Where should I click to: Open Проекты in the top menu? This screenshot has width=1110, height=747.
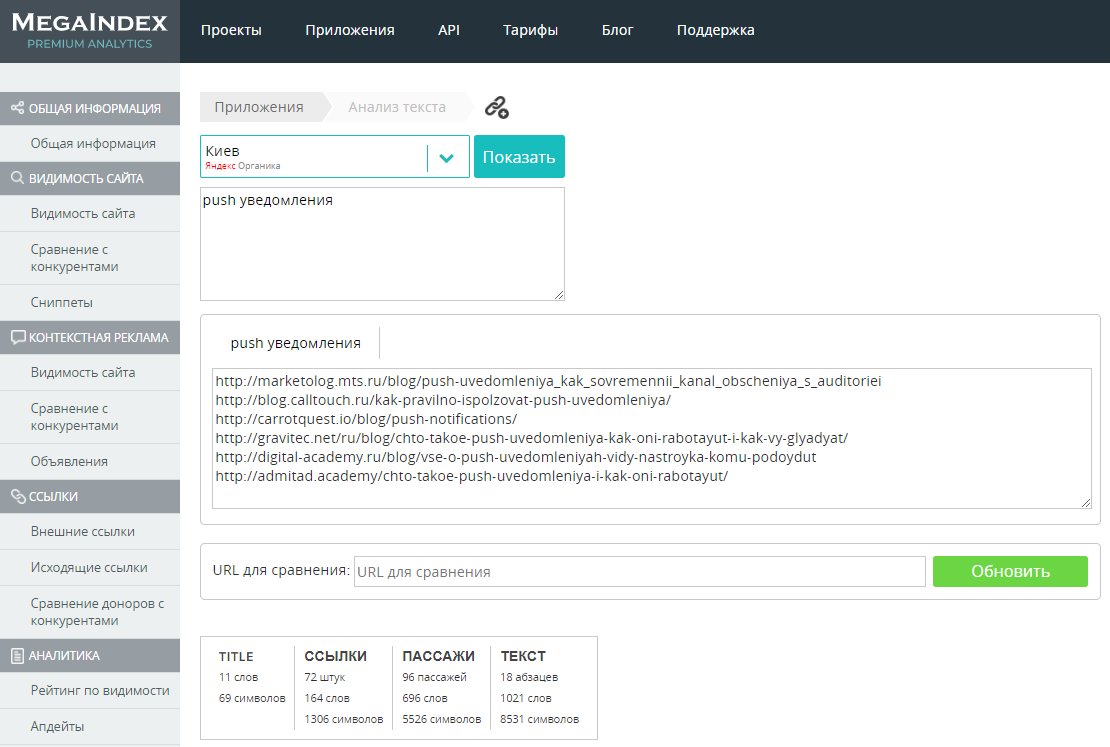coord(231,30)
